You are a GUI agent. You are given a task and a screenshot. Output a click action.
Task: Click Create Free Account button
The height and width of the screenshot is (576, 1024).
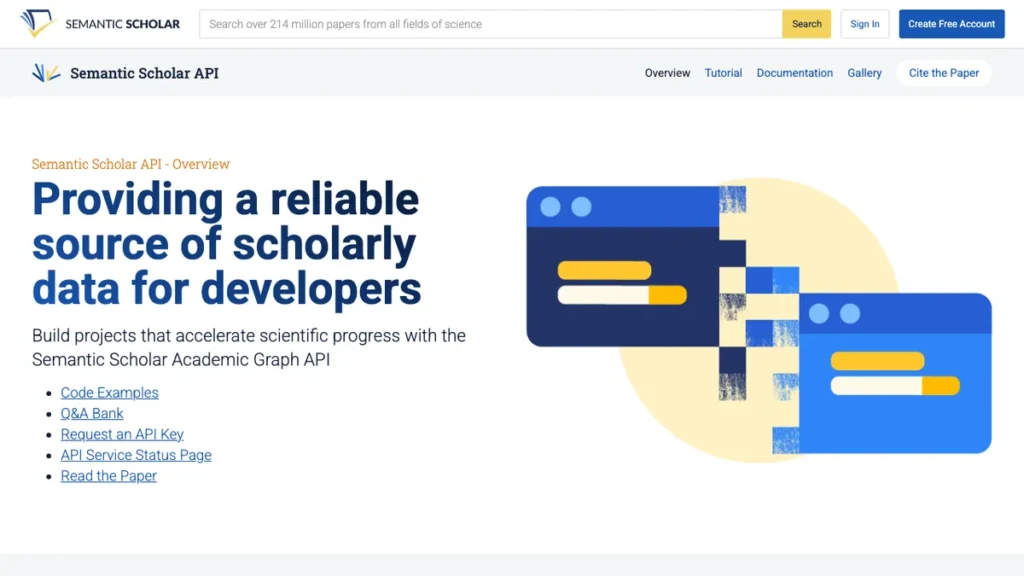(952, 24)
